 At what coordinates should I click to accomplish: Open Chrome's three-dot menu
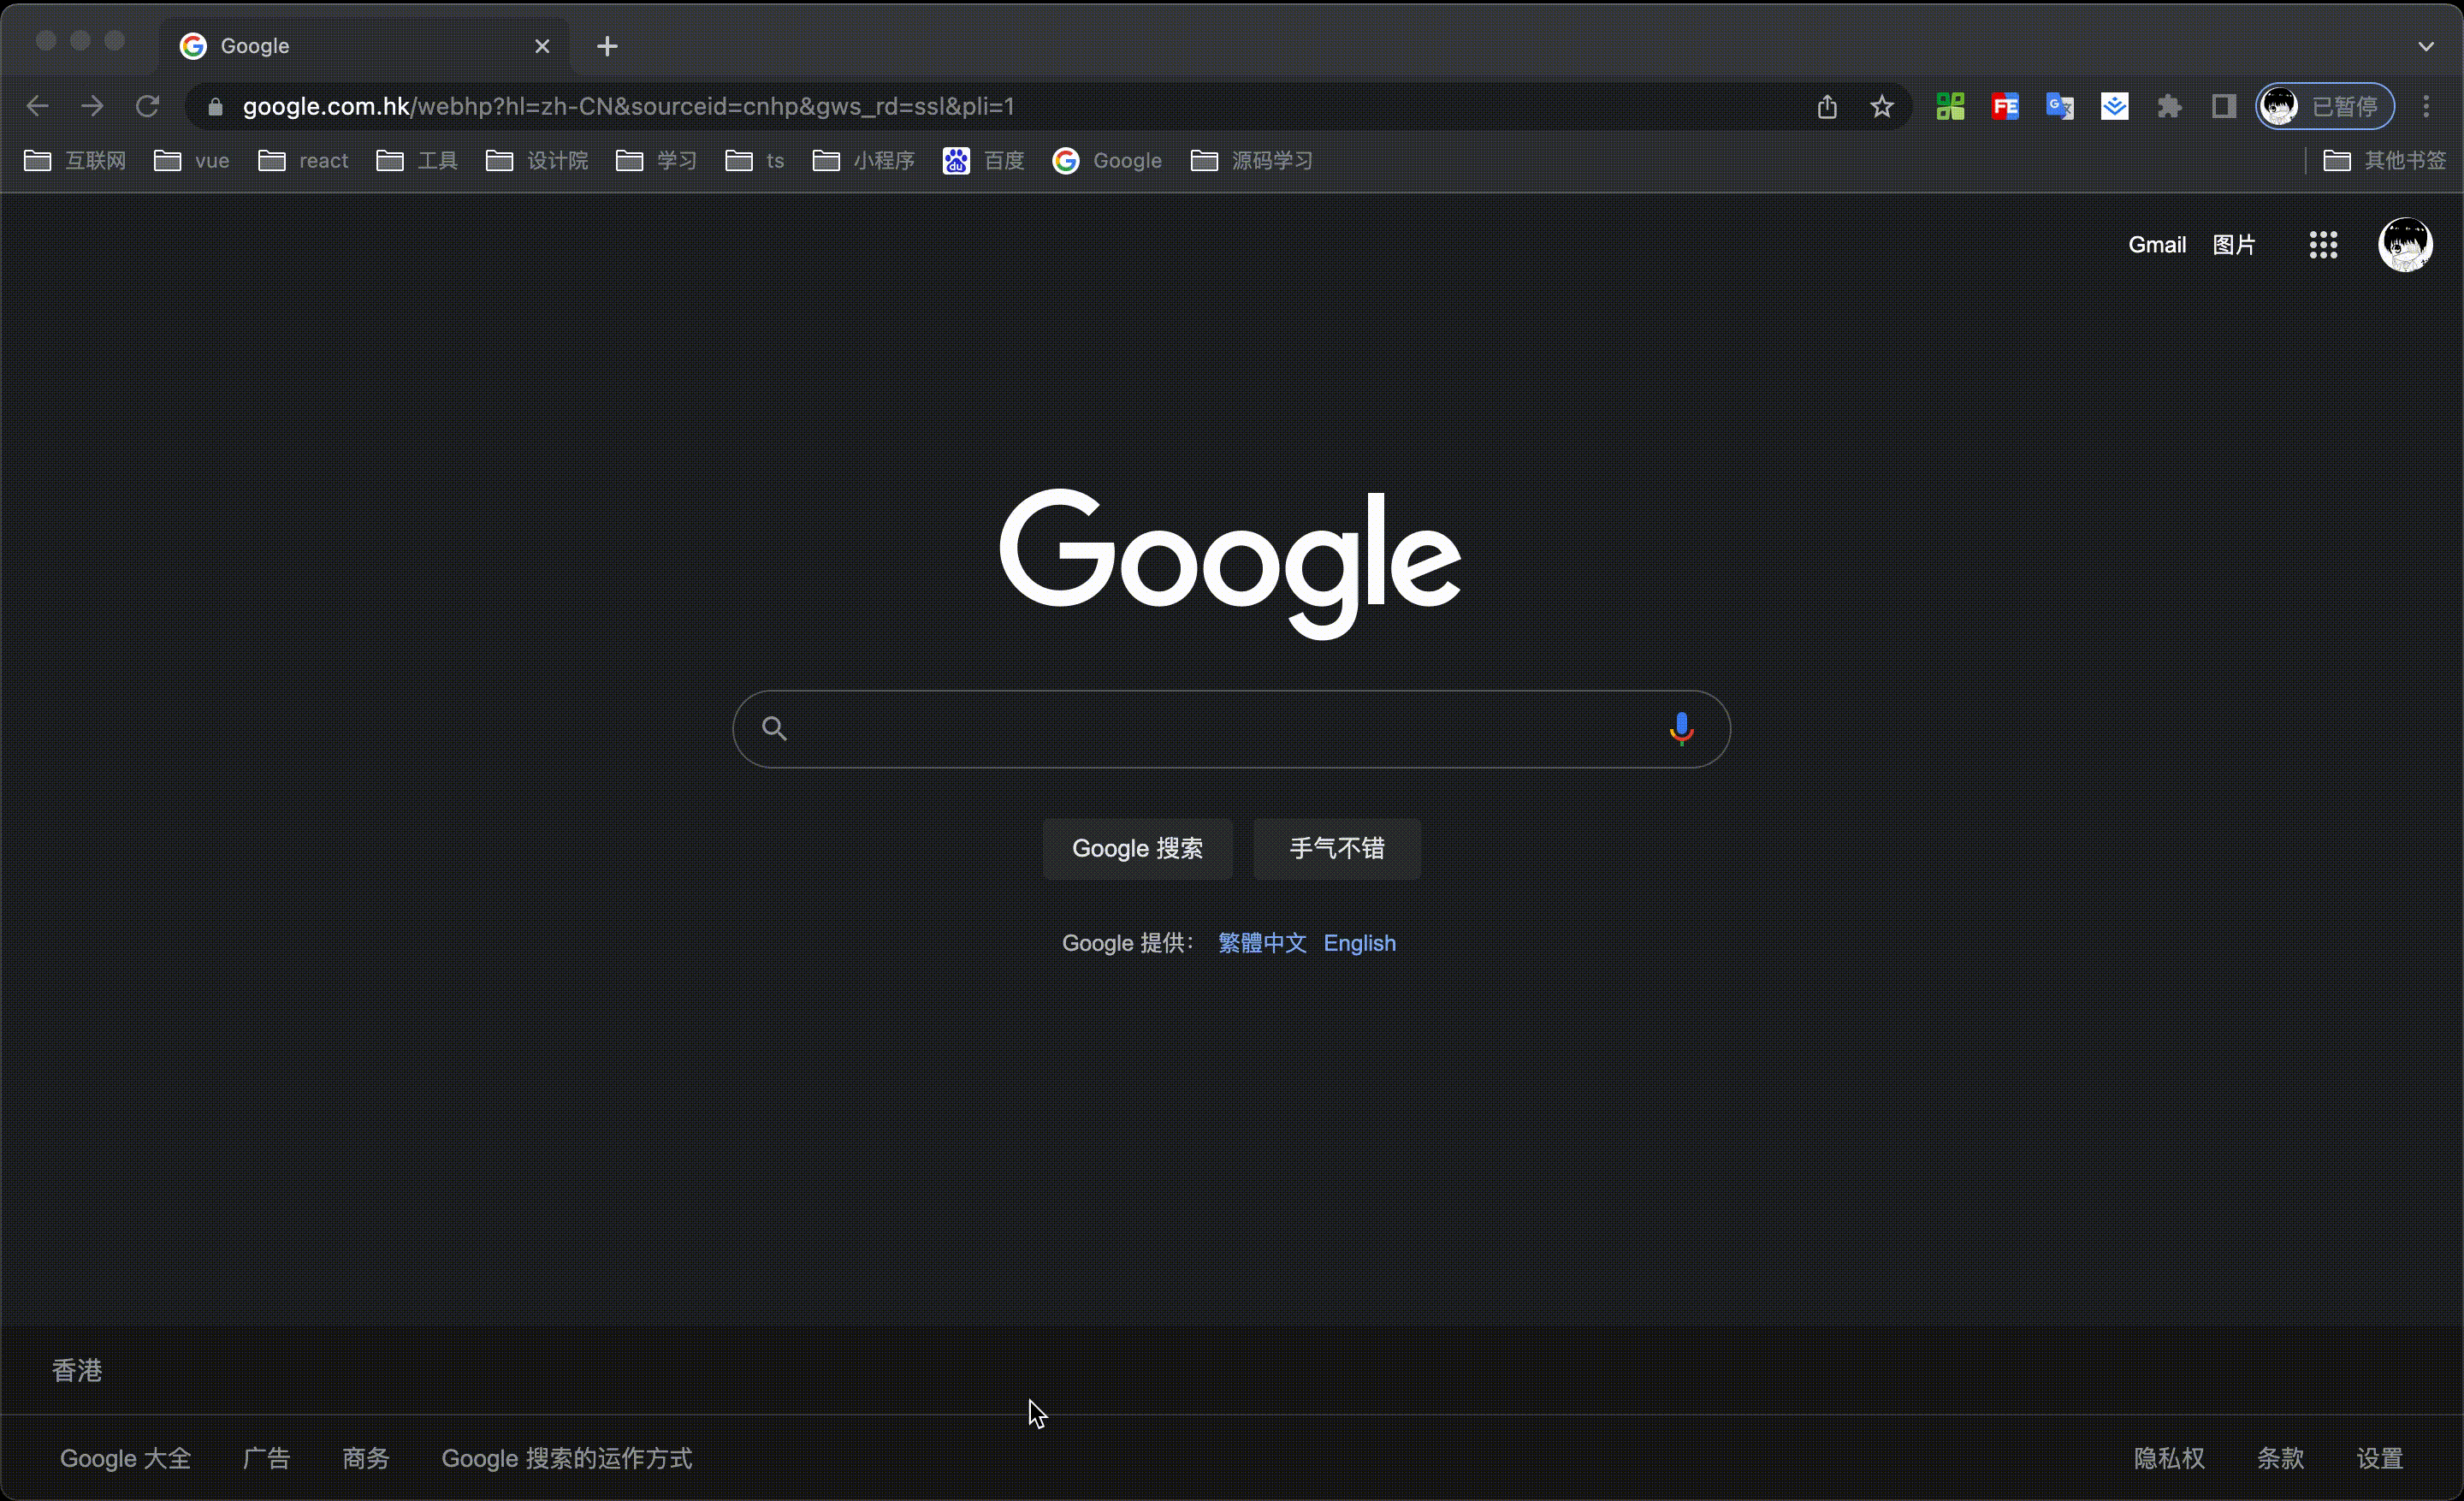2427,106
